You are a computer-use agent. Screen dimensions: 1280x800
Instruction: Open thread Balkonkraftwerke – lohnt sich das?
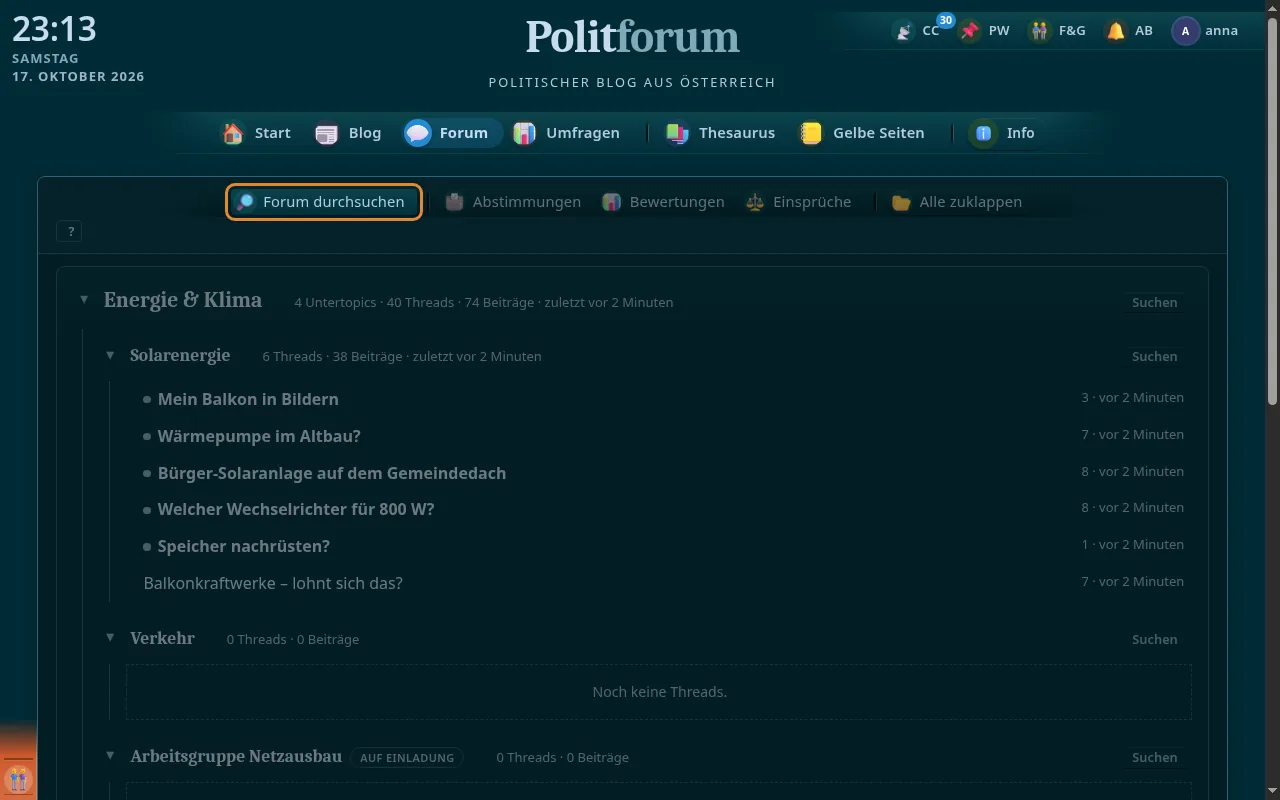click(273, 583)
